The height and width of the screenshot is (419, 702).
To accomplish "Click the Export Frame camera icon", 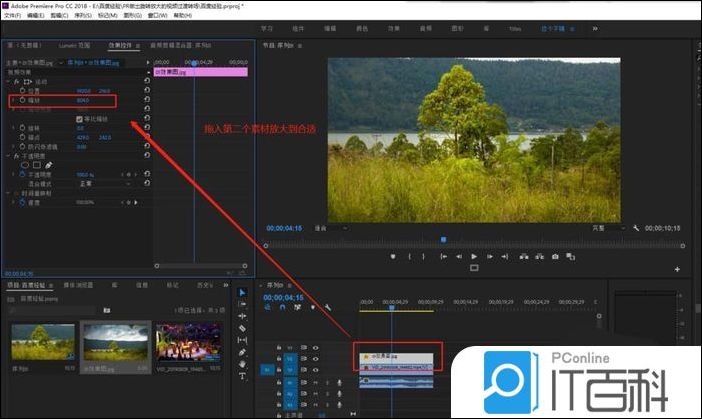I will [555, 257].
